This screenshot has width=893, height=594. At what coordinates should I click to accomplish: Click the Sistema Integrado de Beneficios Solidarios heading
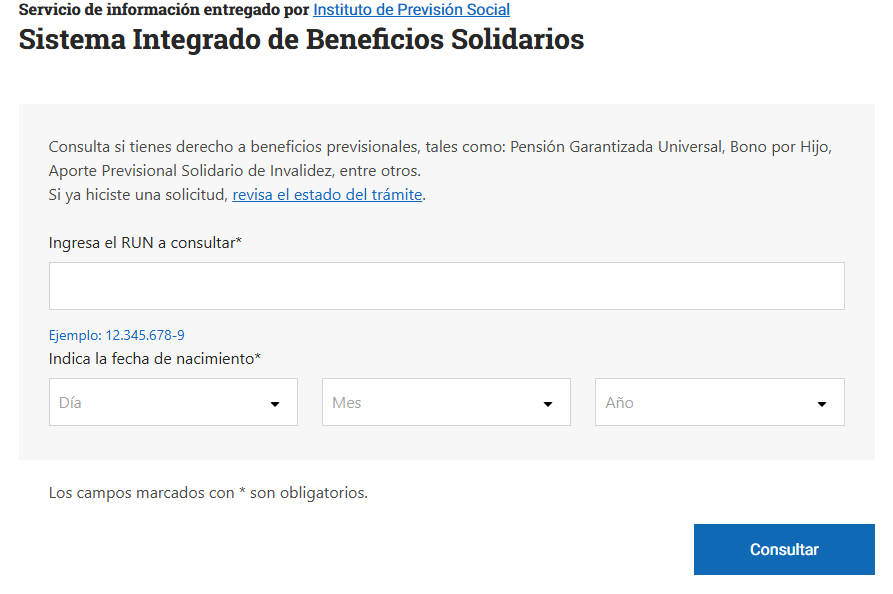click(x=302, y=39)
